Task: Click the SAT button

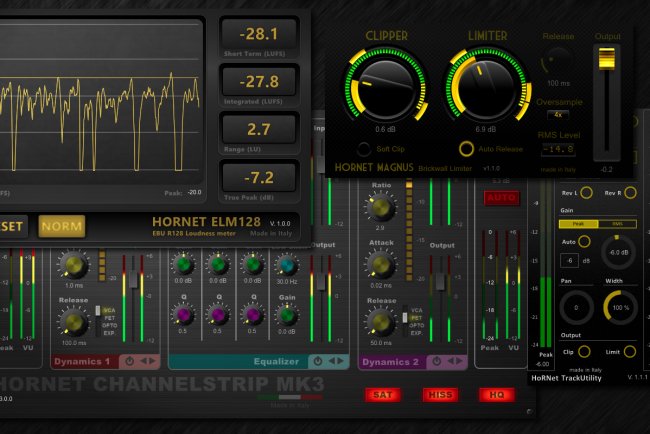Action: (x=382, y=395)
